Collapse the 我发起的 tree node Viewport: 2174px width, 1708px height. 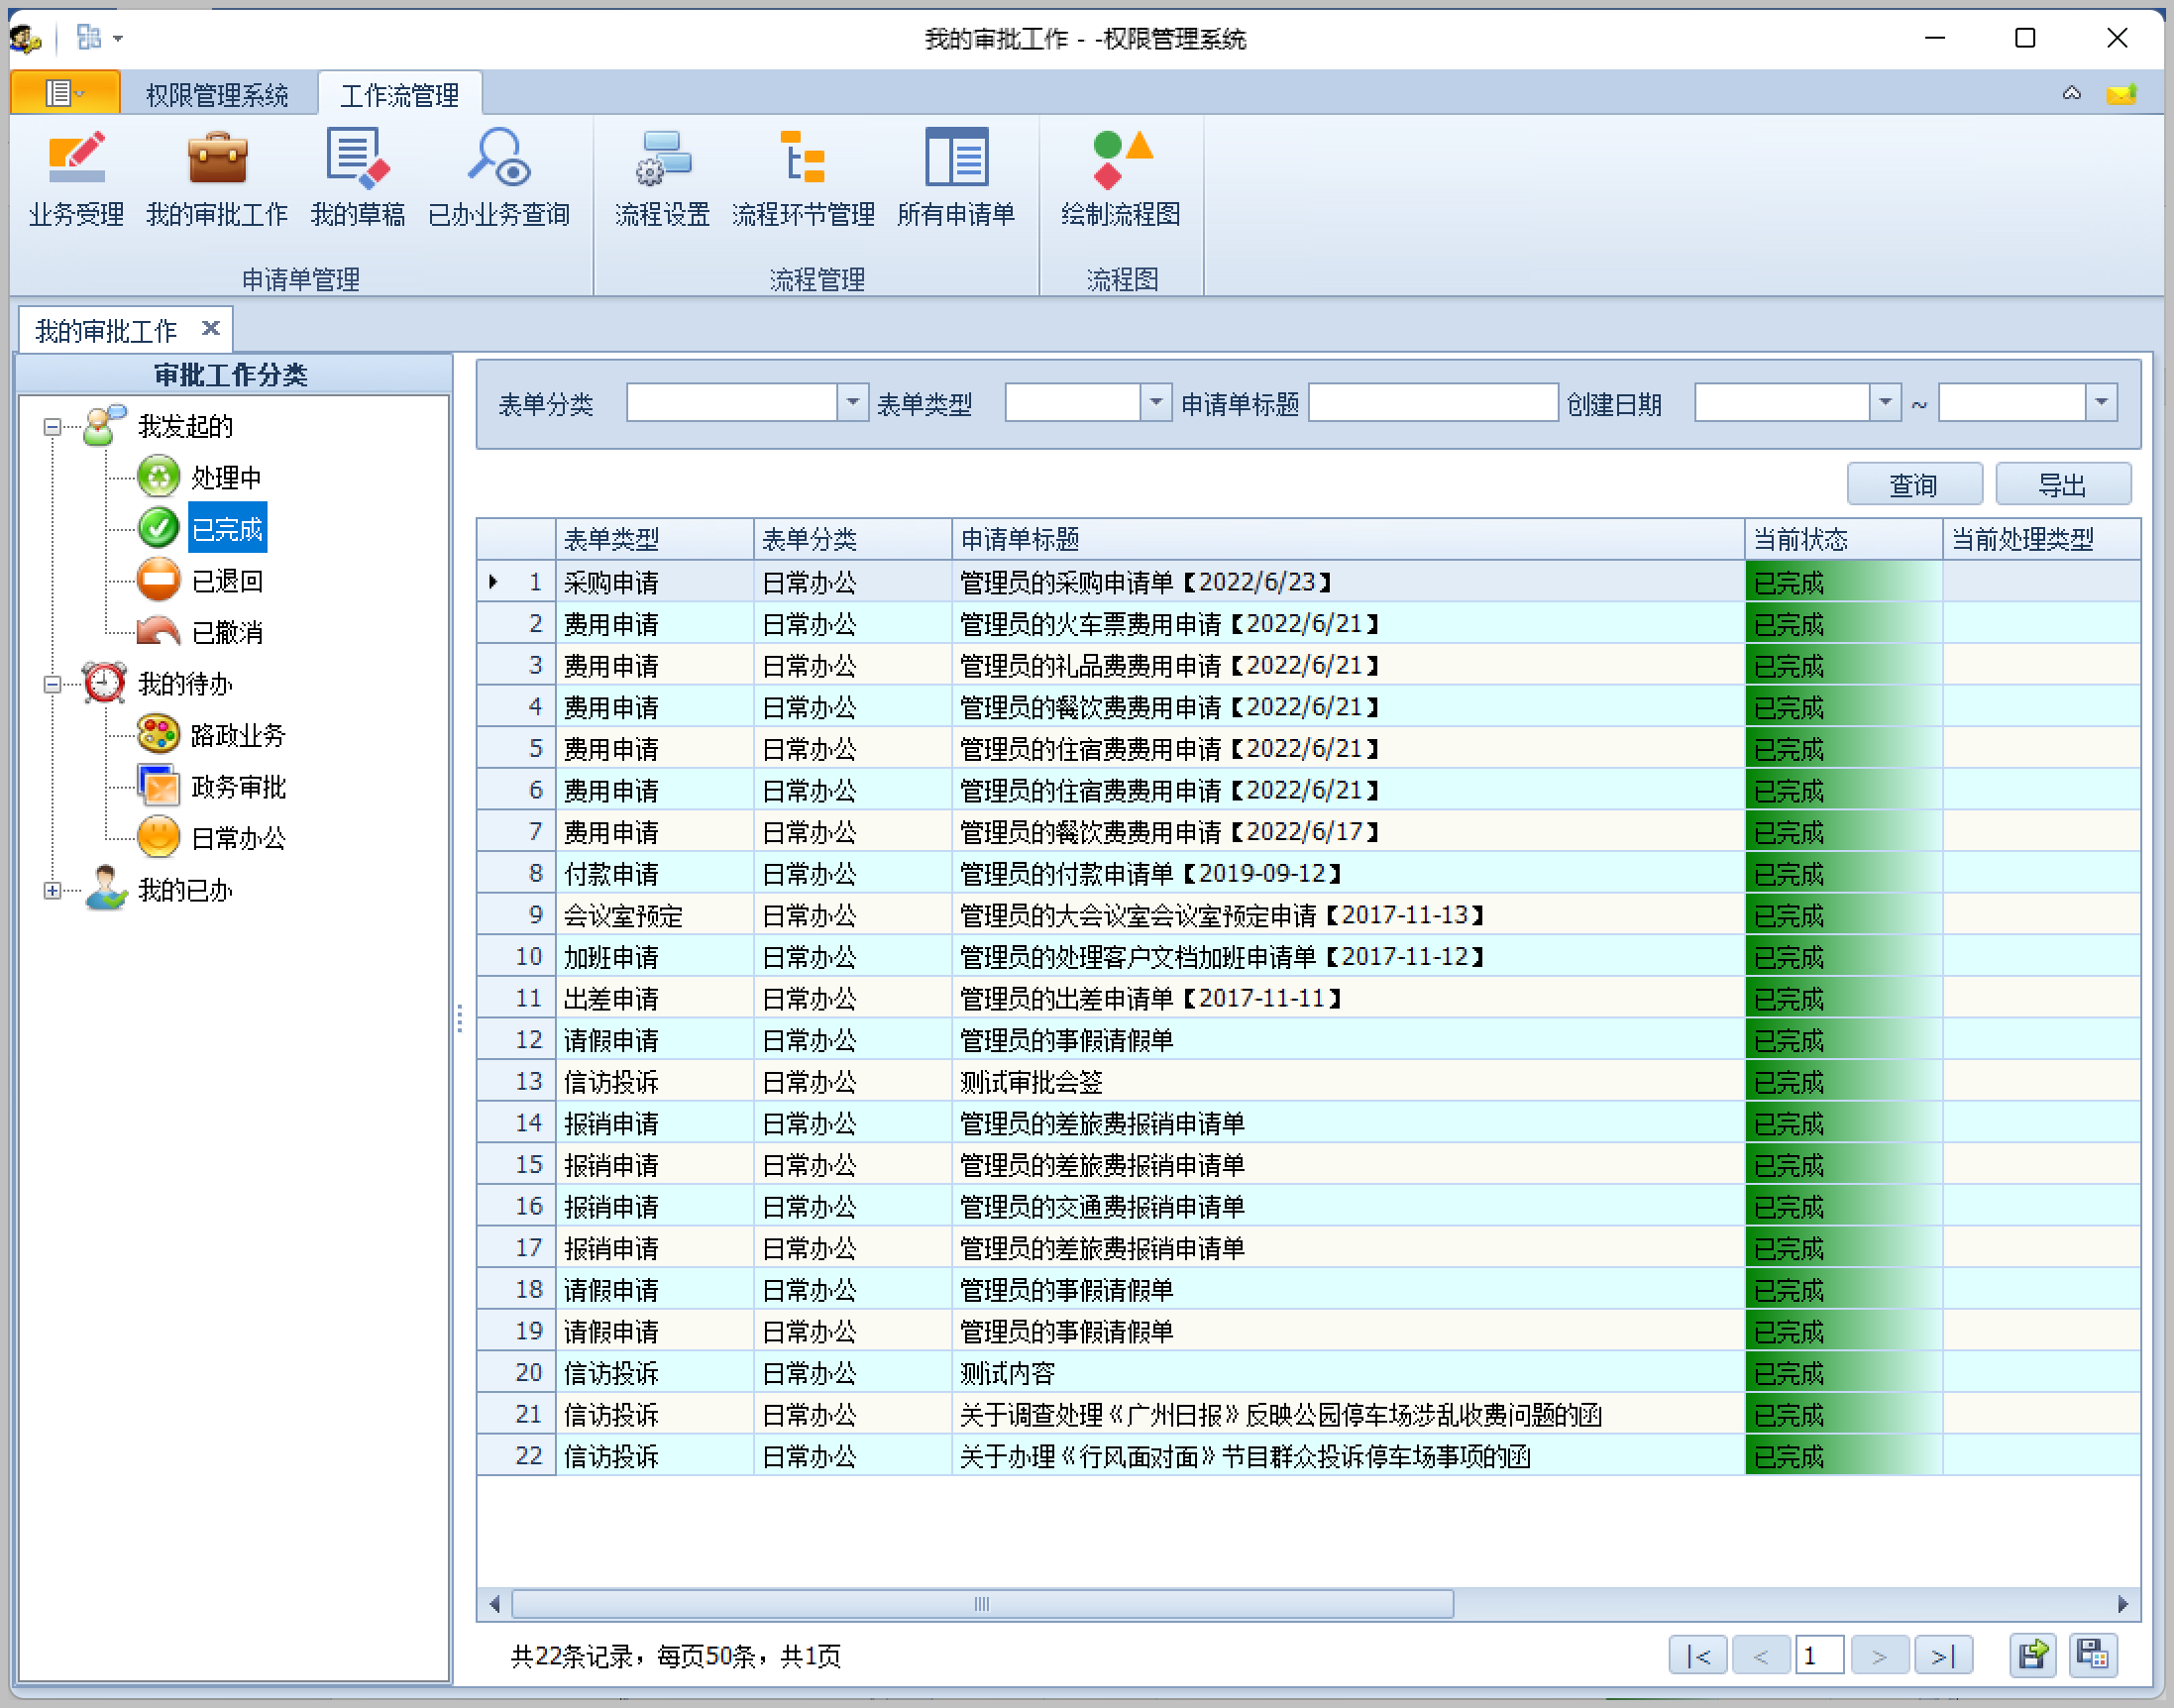pyautogui.click(x=52, y=427)
